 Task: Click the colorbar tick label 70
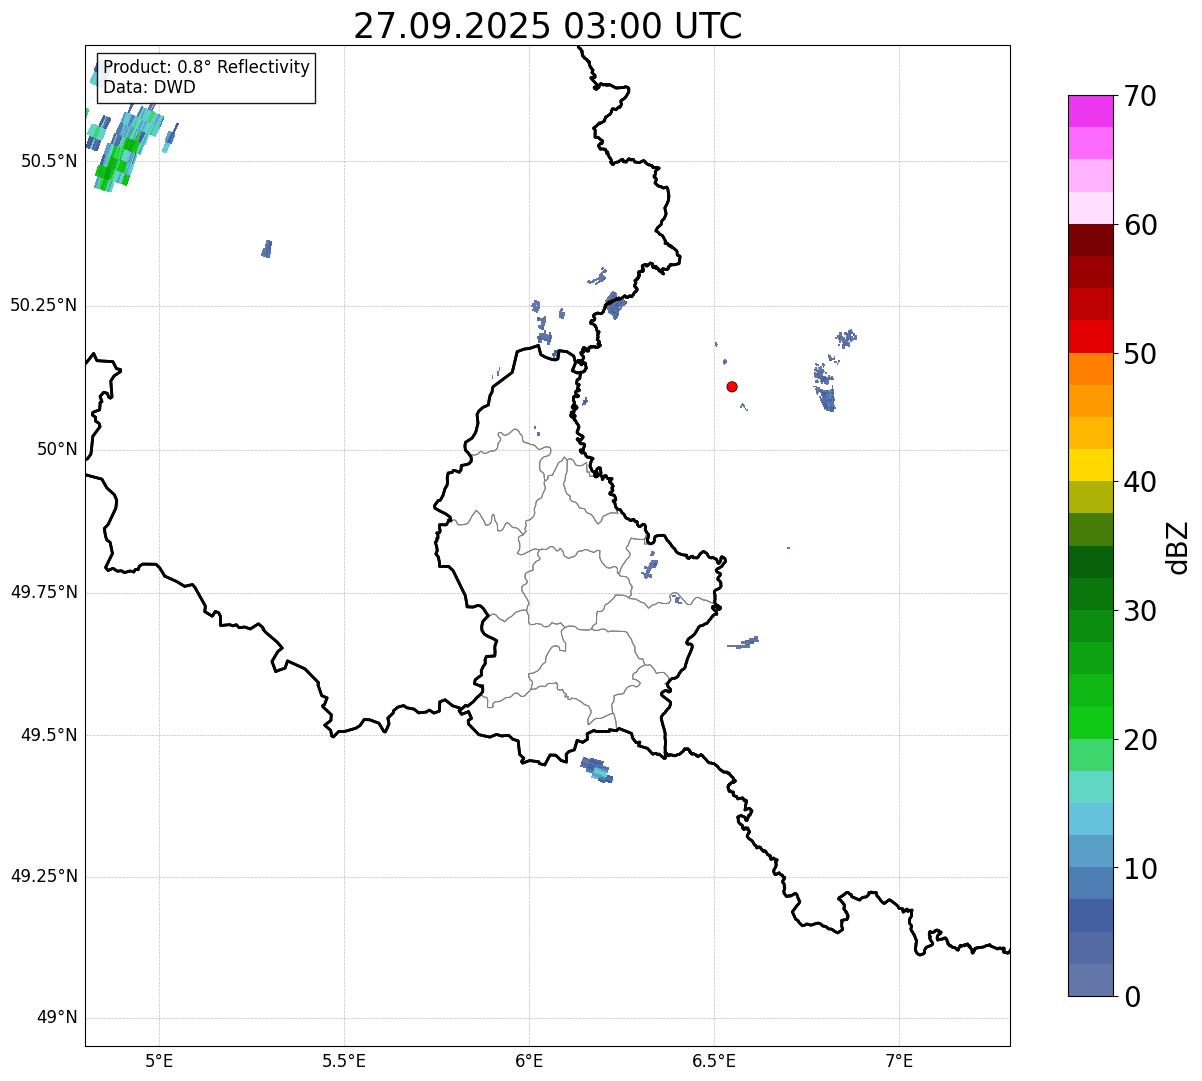pos(1139,96)
